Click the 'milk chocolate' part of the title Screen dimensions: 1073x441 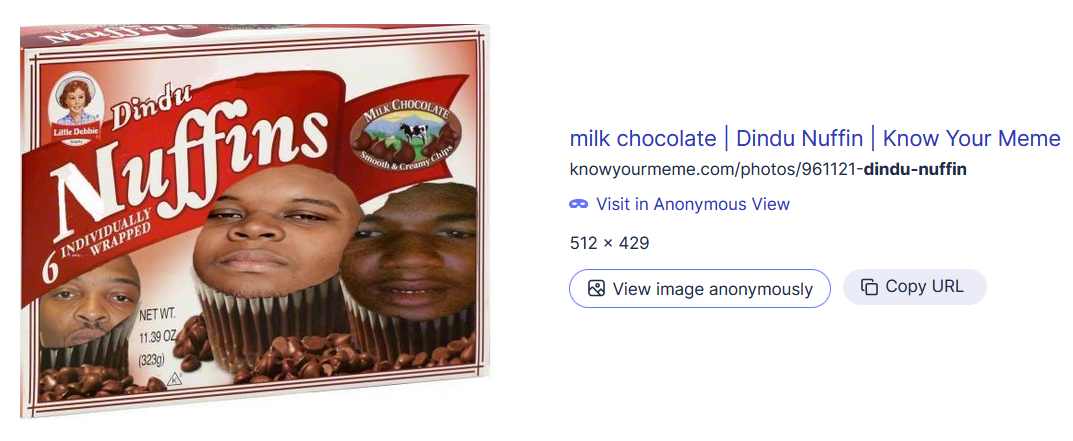coord(643,138)
